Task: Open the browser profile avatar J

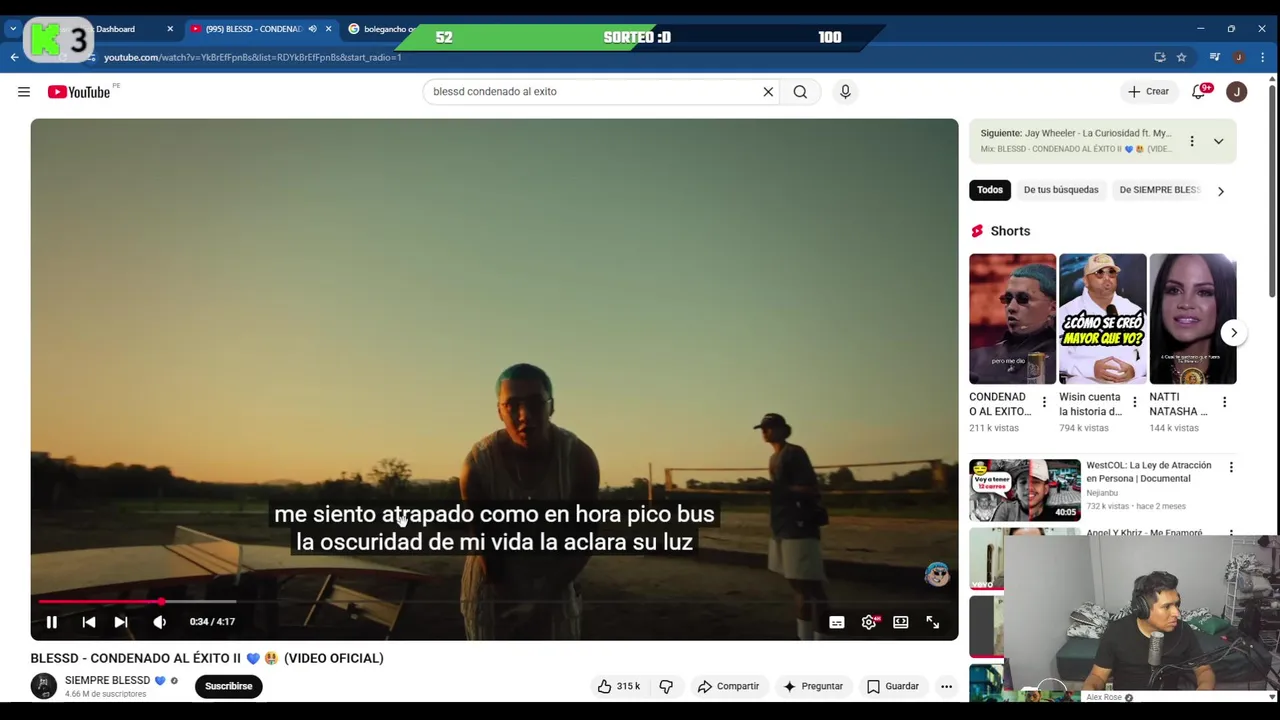Action: click(x=1238, y=58)
